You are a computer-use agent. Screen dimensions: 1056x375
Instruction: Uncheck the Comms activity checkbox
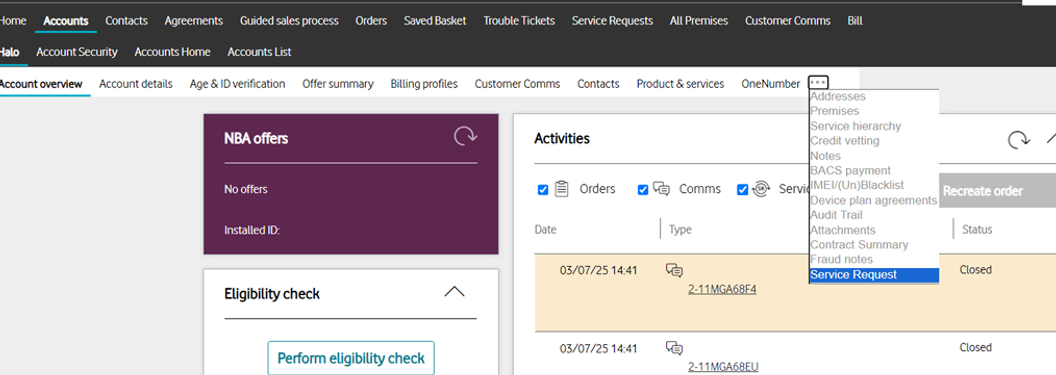point(642,190)
